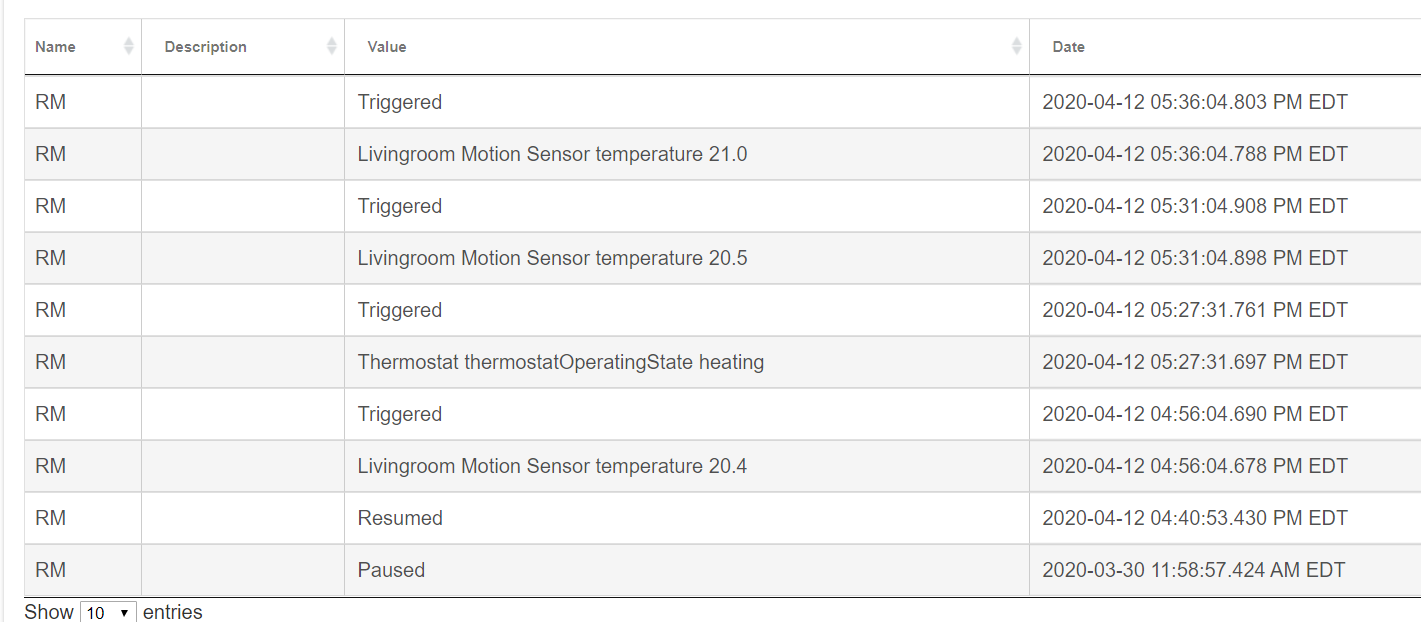
Task: Select the Value column header
Action: click(x=687, y=47)
